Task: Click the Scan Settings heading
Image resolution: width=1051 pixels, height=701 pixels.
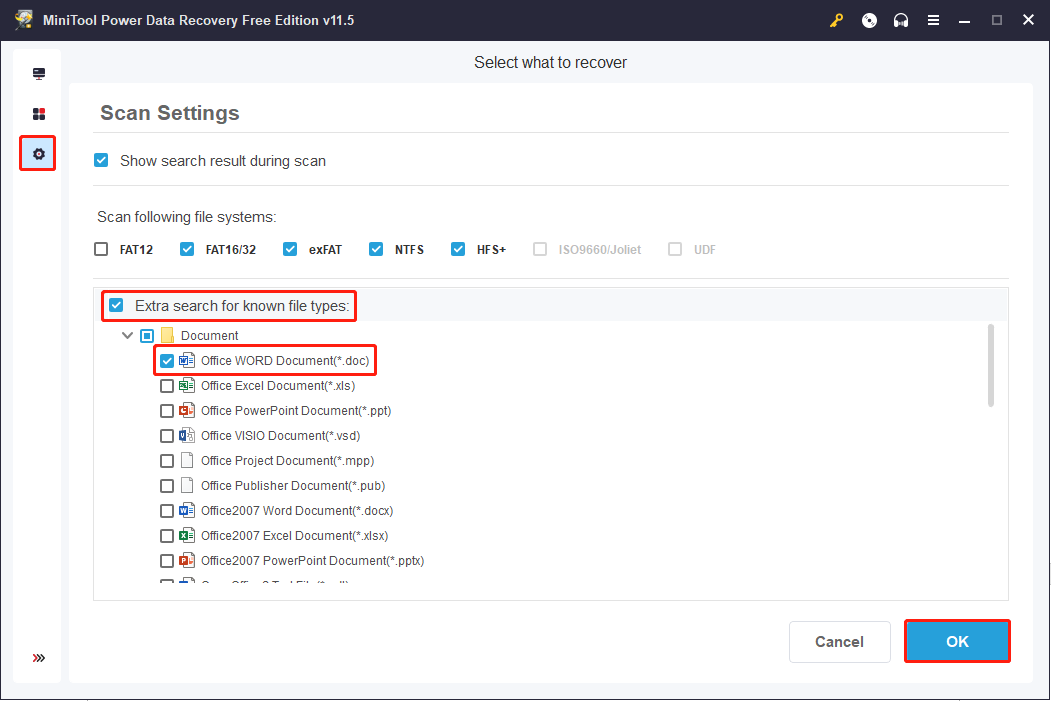Action: [x=170, y=113]
